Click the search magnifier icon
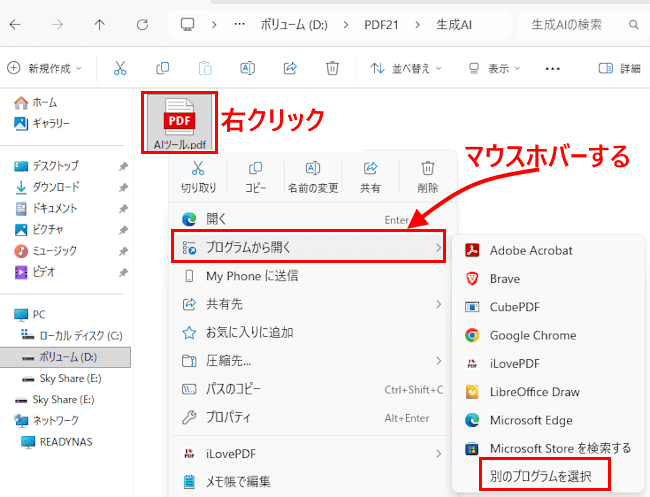Screen dimensions: 650x497 (633, 25)
